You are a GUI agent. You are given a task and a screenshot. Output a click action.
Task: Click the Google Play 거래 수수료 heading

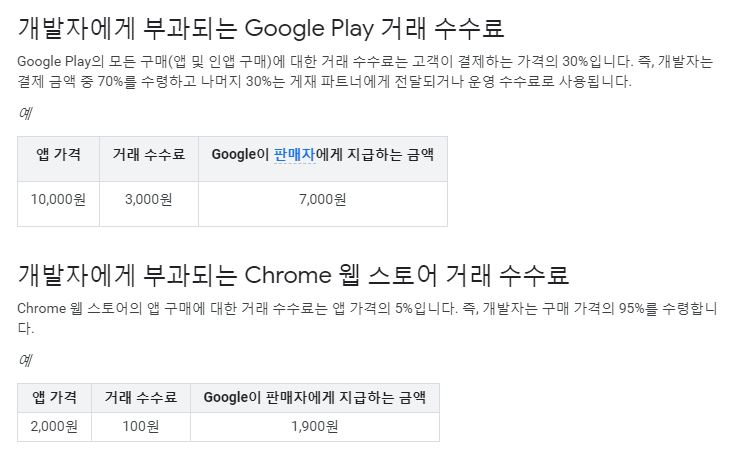pos(261,28)
